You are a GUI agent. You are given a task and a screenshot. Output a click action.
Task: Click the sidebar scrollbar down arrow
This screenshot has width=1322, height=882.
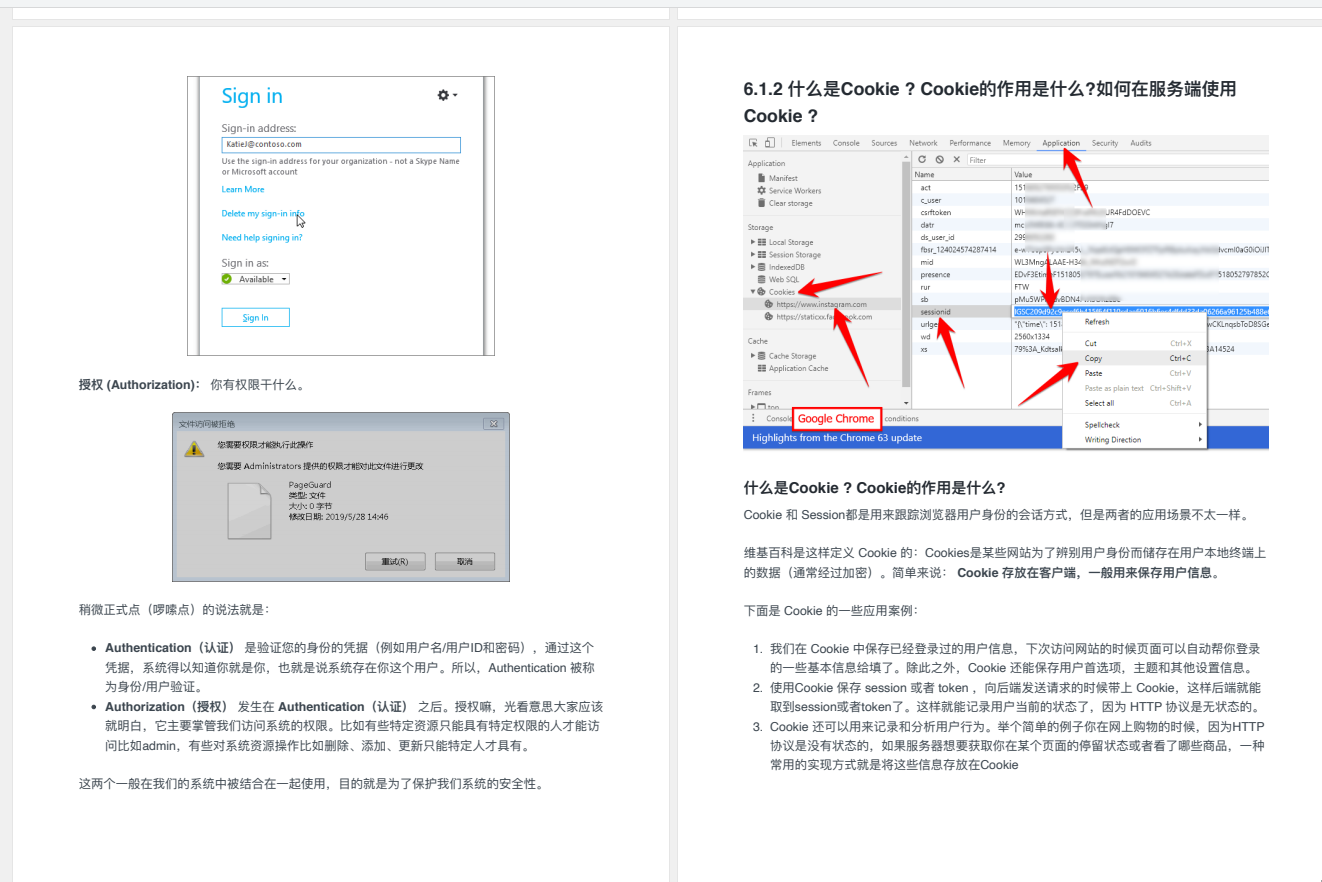[x=907, y=403]
